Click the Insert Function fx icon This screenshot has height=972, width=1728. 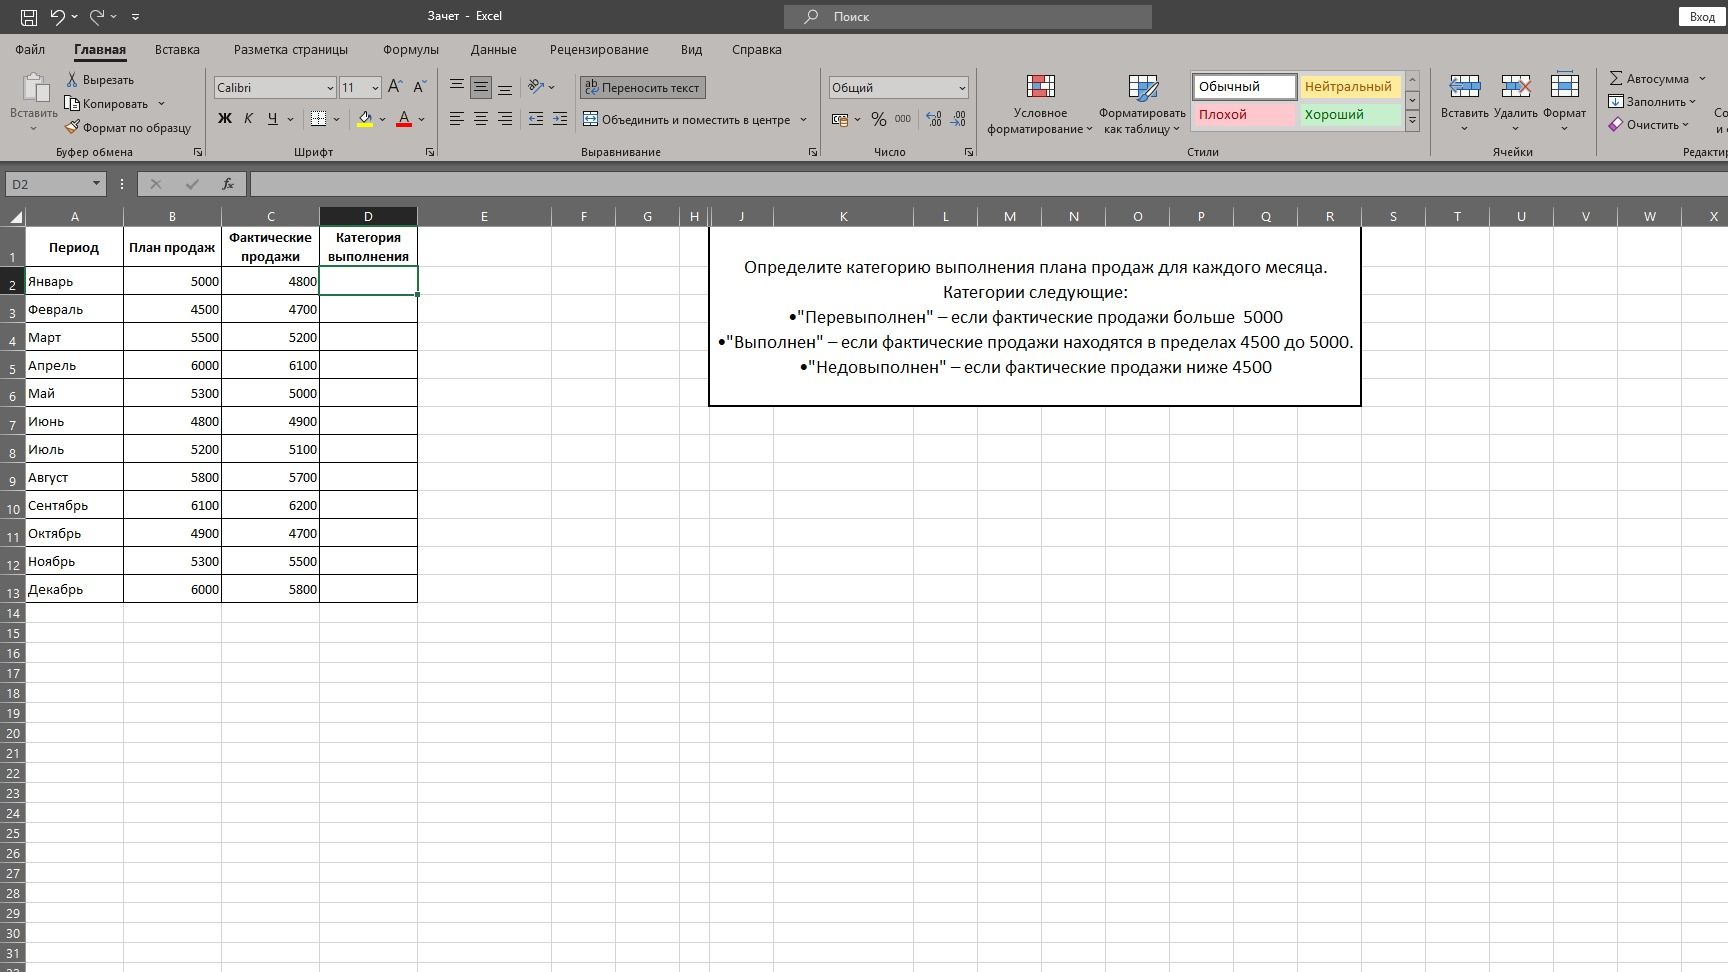[228, 184]
